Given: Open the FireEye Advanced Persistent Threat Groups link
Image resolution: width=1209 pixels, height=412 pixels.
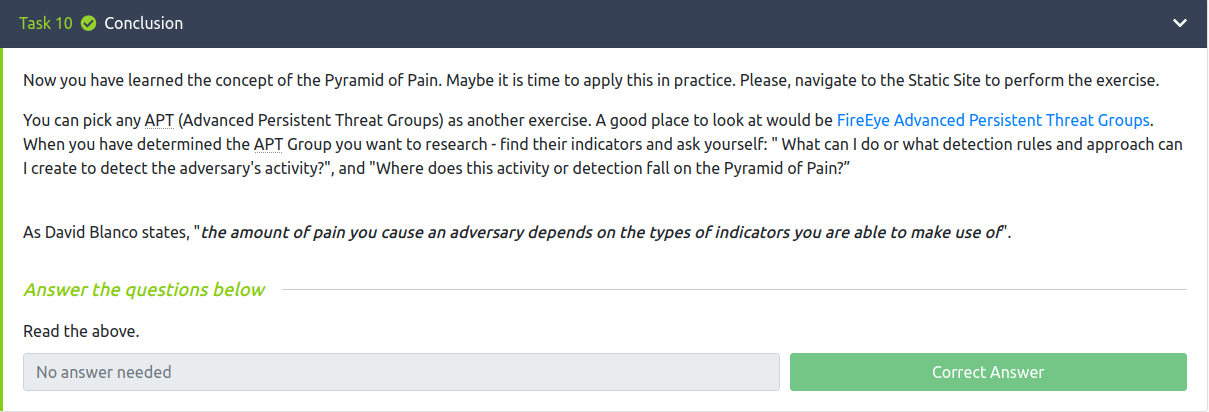Looking at the screenshot, I should click(993, 120).
